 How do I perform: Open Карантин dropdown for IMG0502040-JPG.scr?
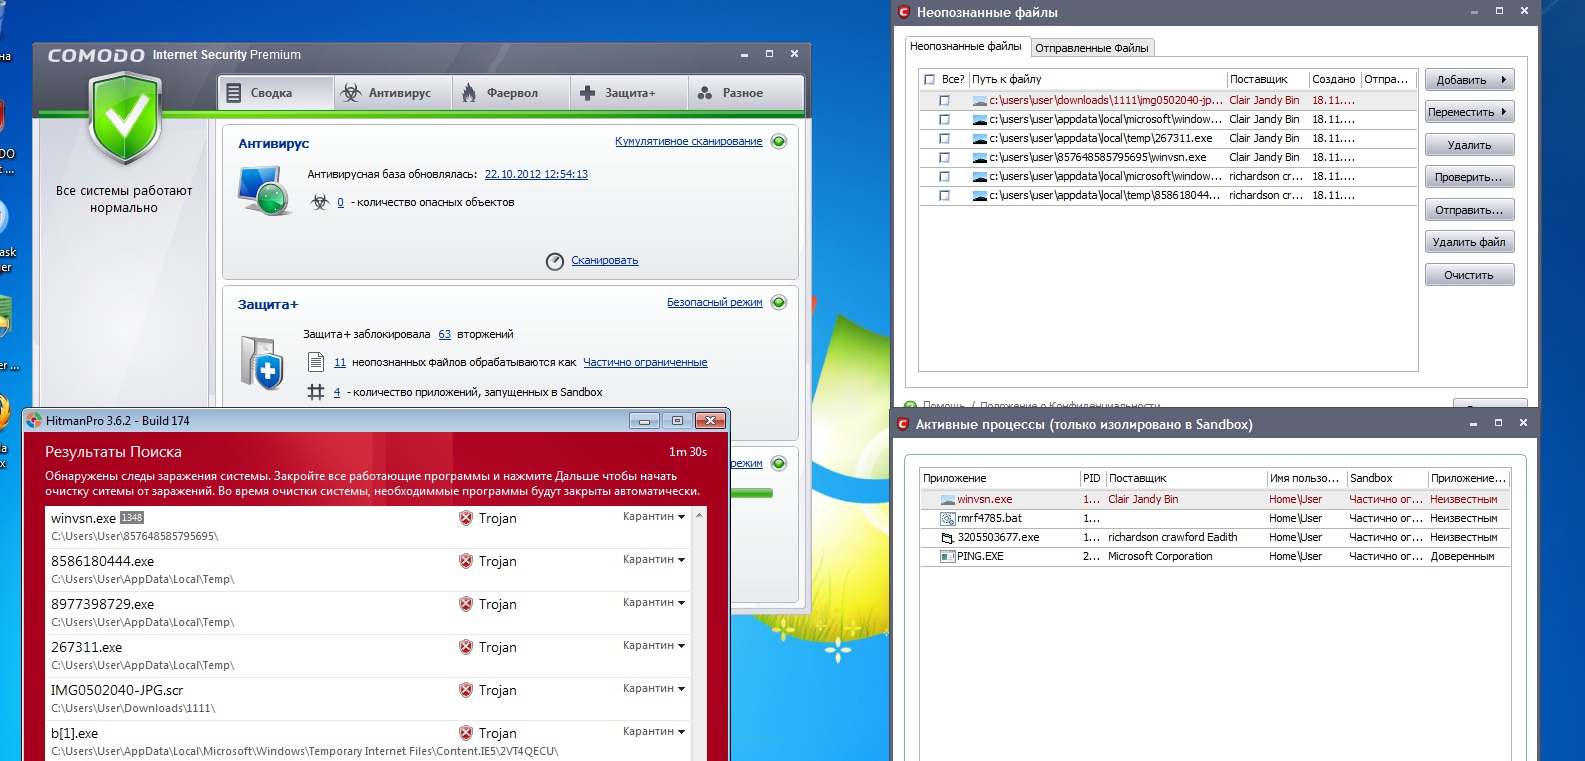click(654, 689)
